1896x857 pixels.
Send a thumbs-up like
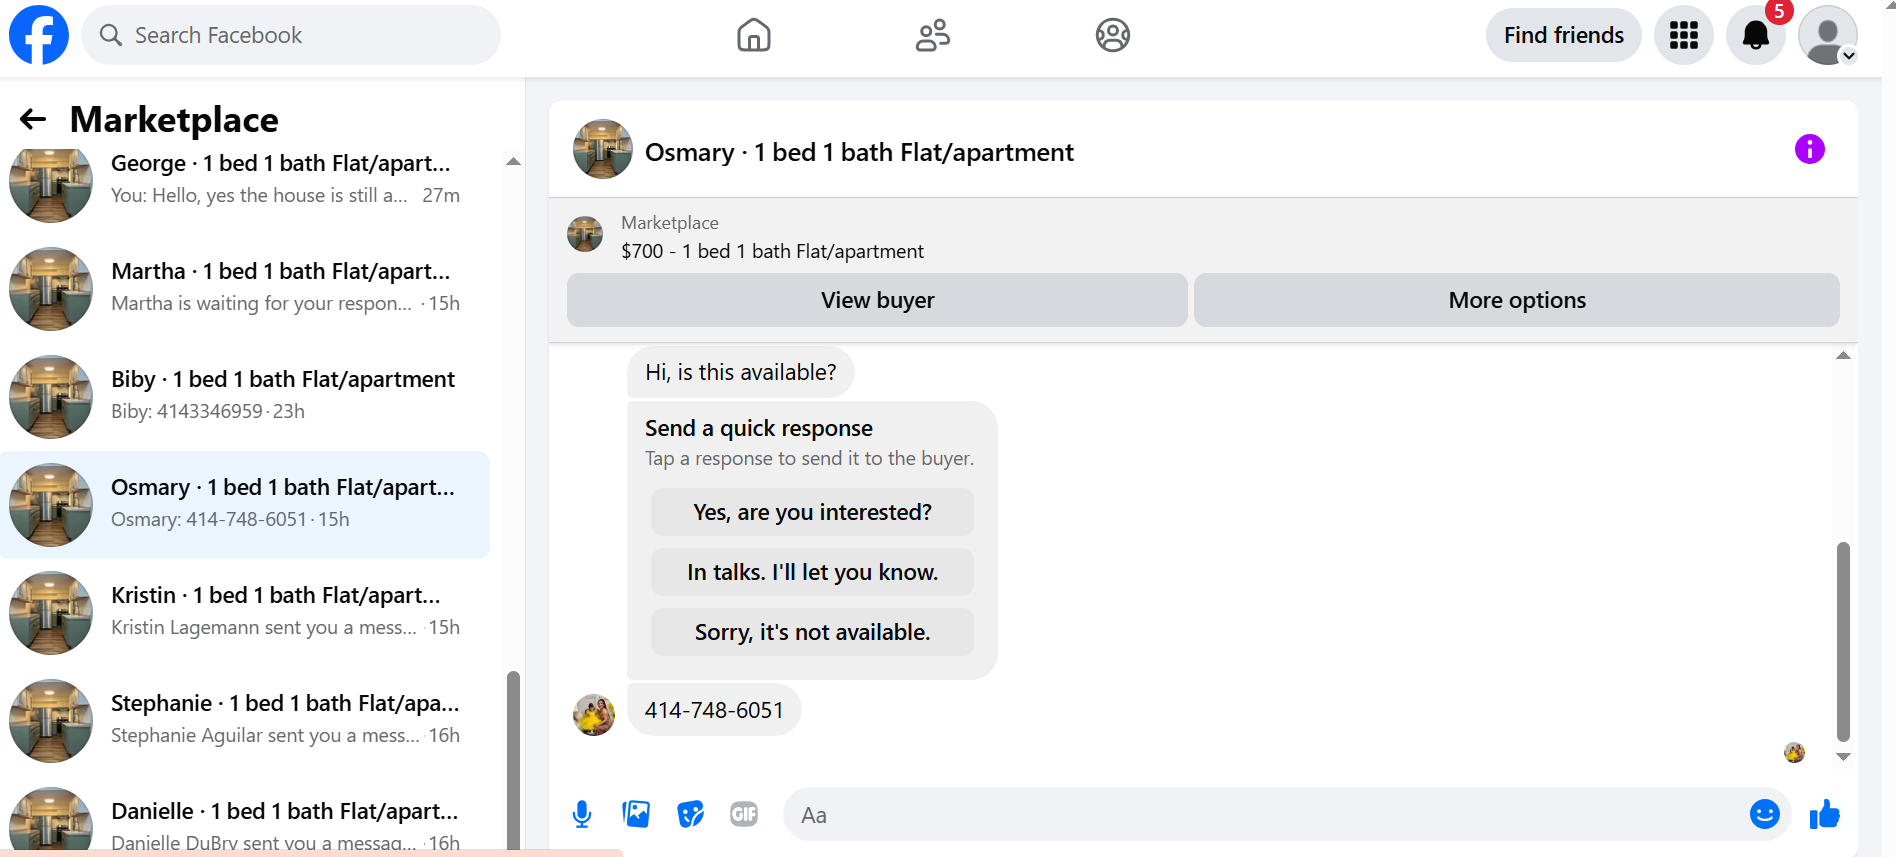pyautogui.click(x=1824, y=814)
